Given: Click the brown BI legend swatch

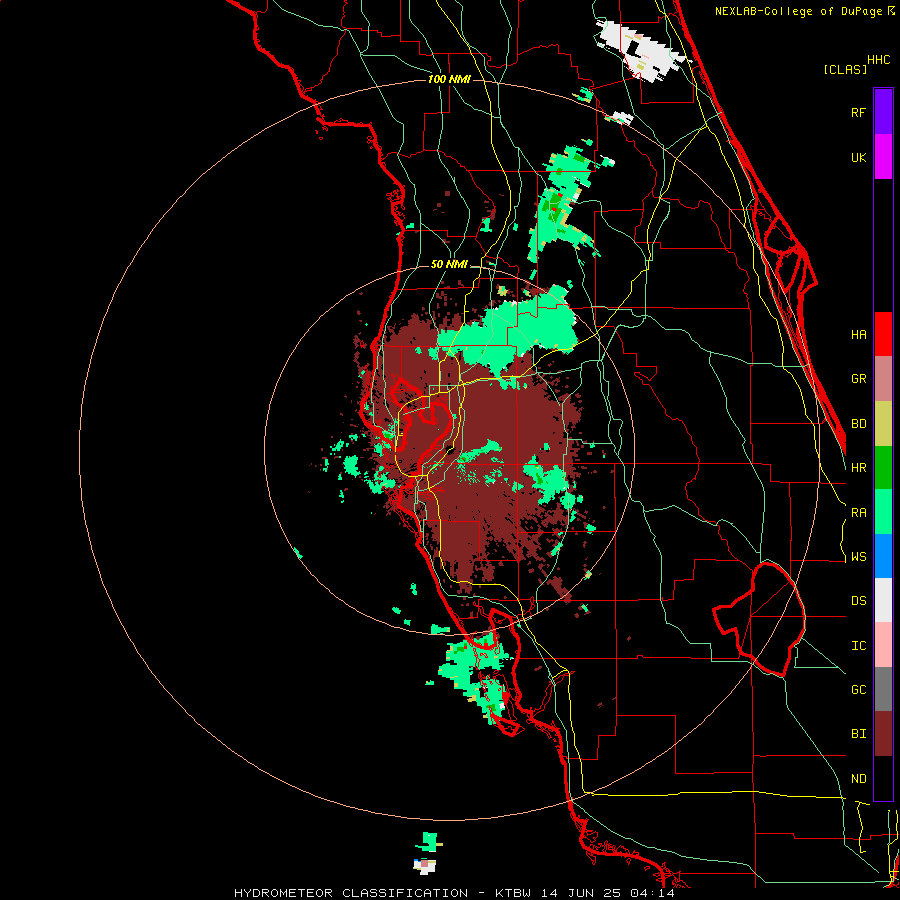Looking at the screenshot, I should point(883,734).
